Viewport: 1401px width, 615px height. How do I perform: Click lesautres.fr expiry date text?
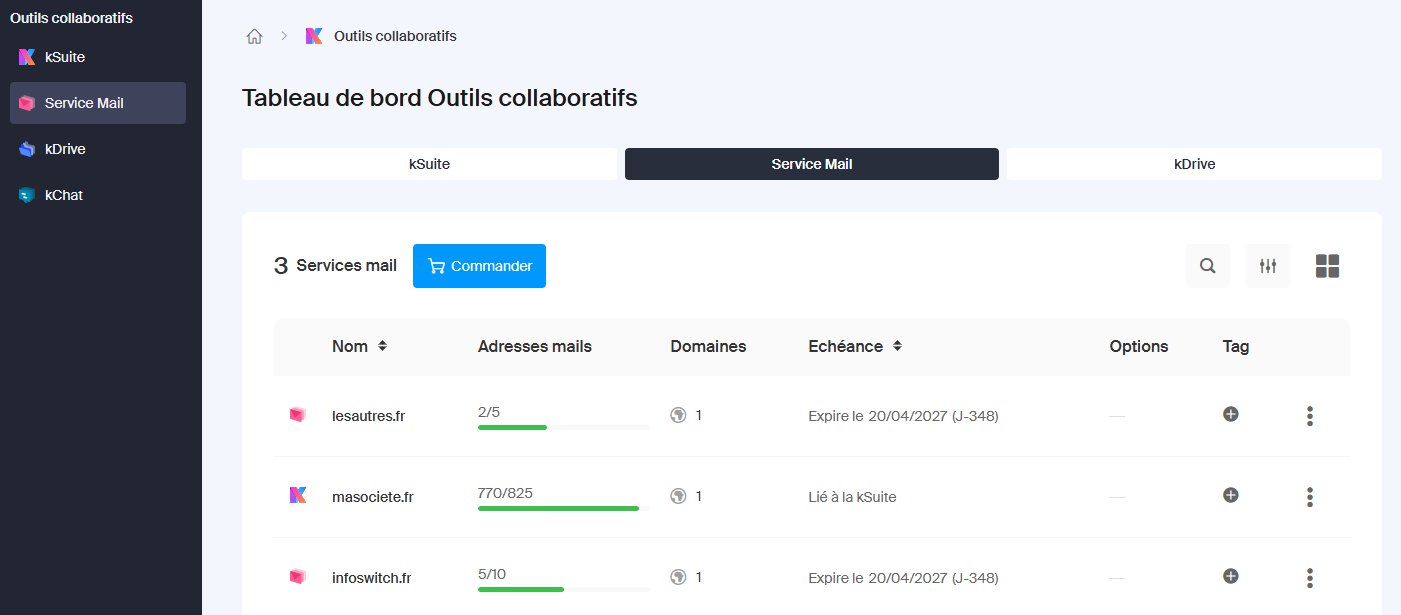[x=903, y=416]
